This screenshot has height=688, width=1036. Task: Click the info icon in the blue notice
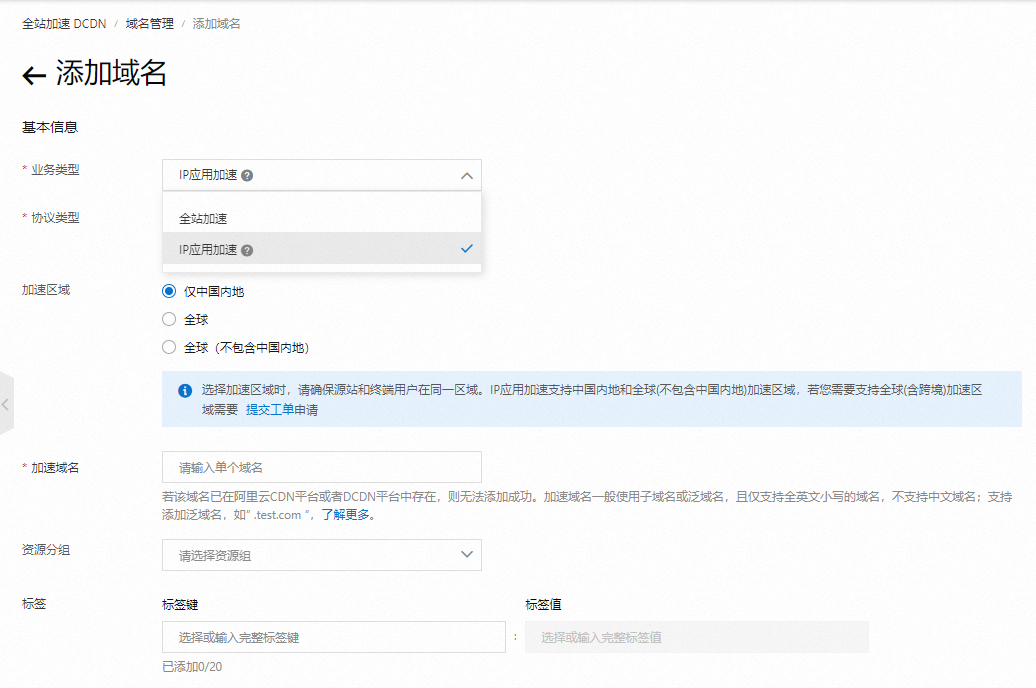pos(185,391)
